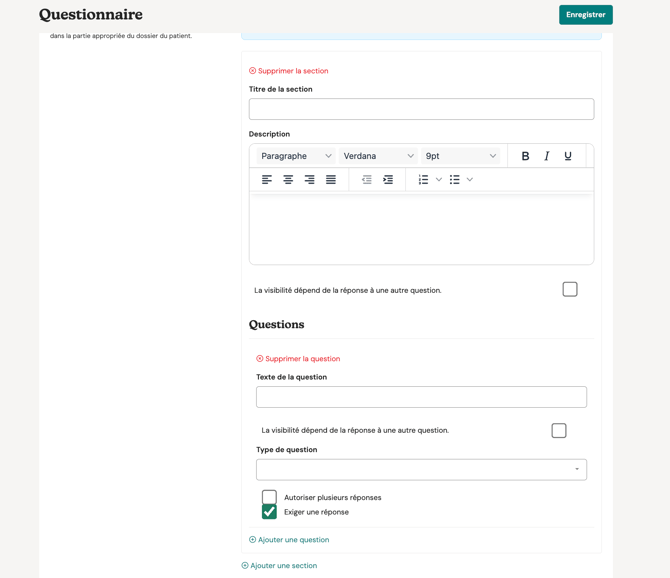Enable section visibility dependency checkbox
Screen dimensions: 670x578
[570, 289]
